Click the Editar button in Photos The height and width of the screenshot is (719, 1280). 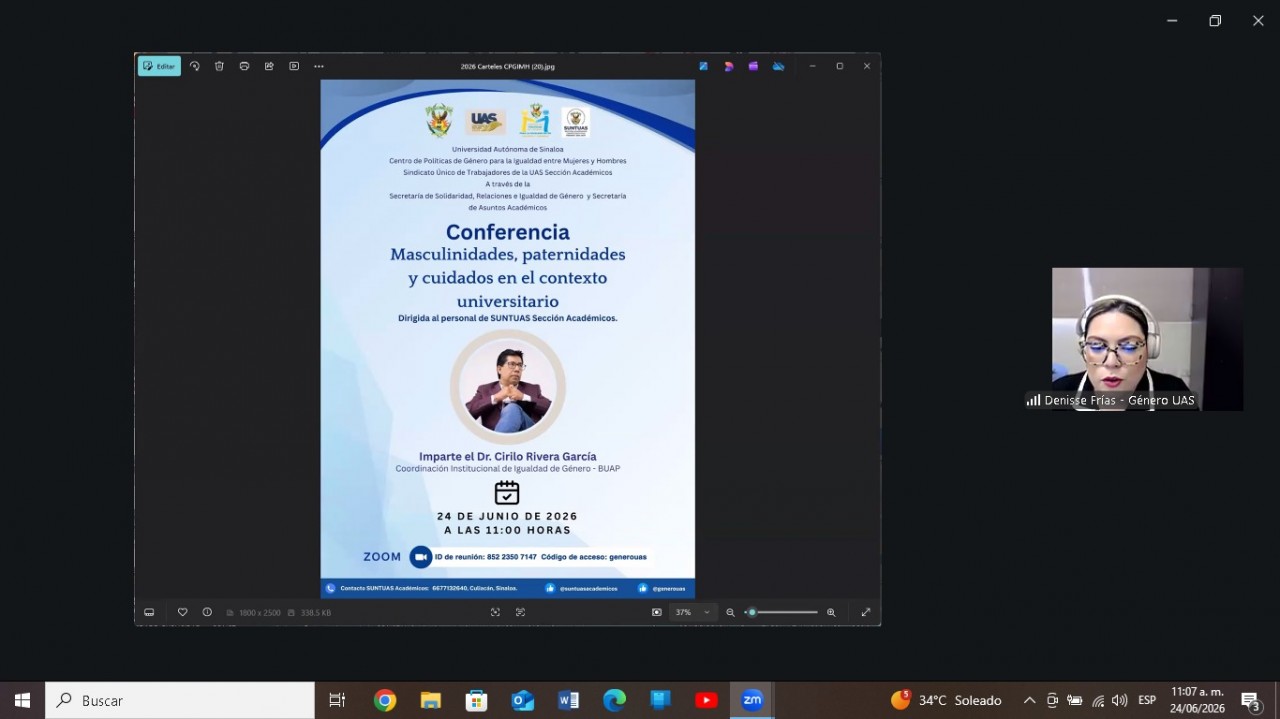tap(159, 66)
